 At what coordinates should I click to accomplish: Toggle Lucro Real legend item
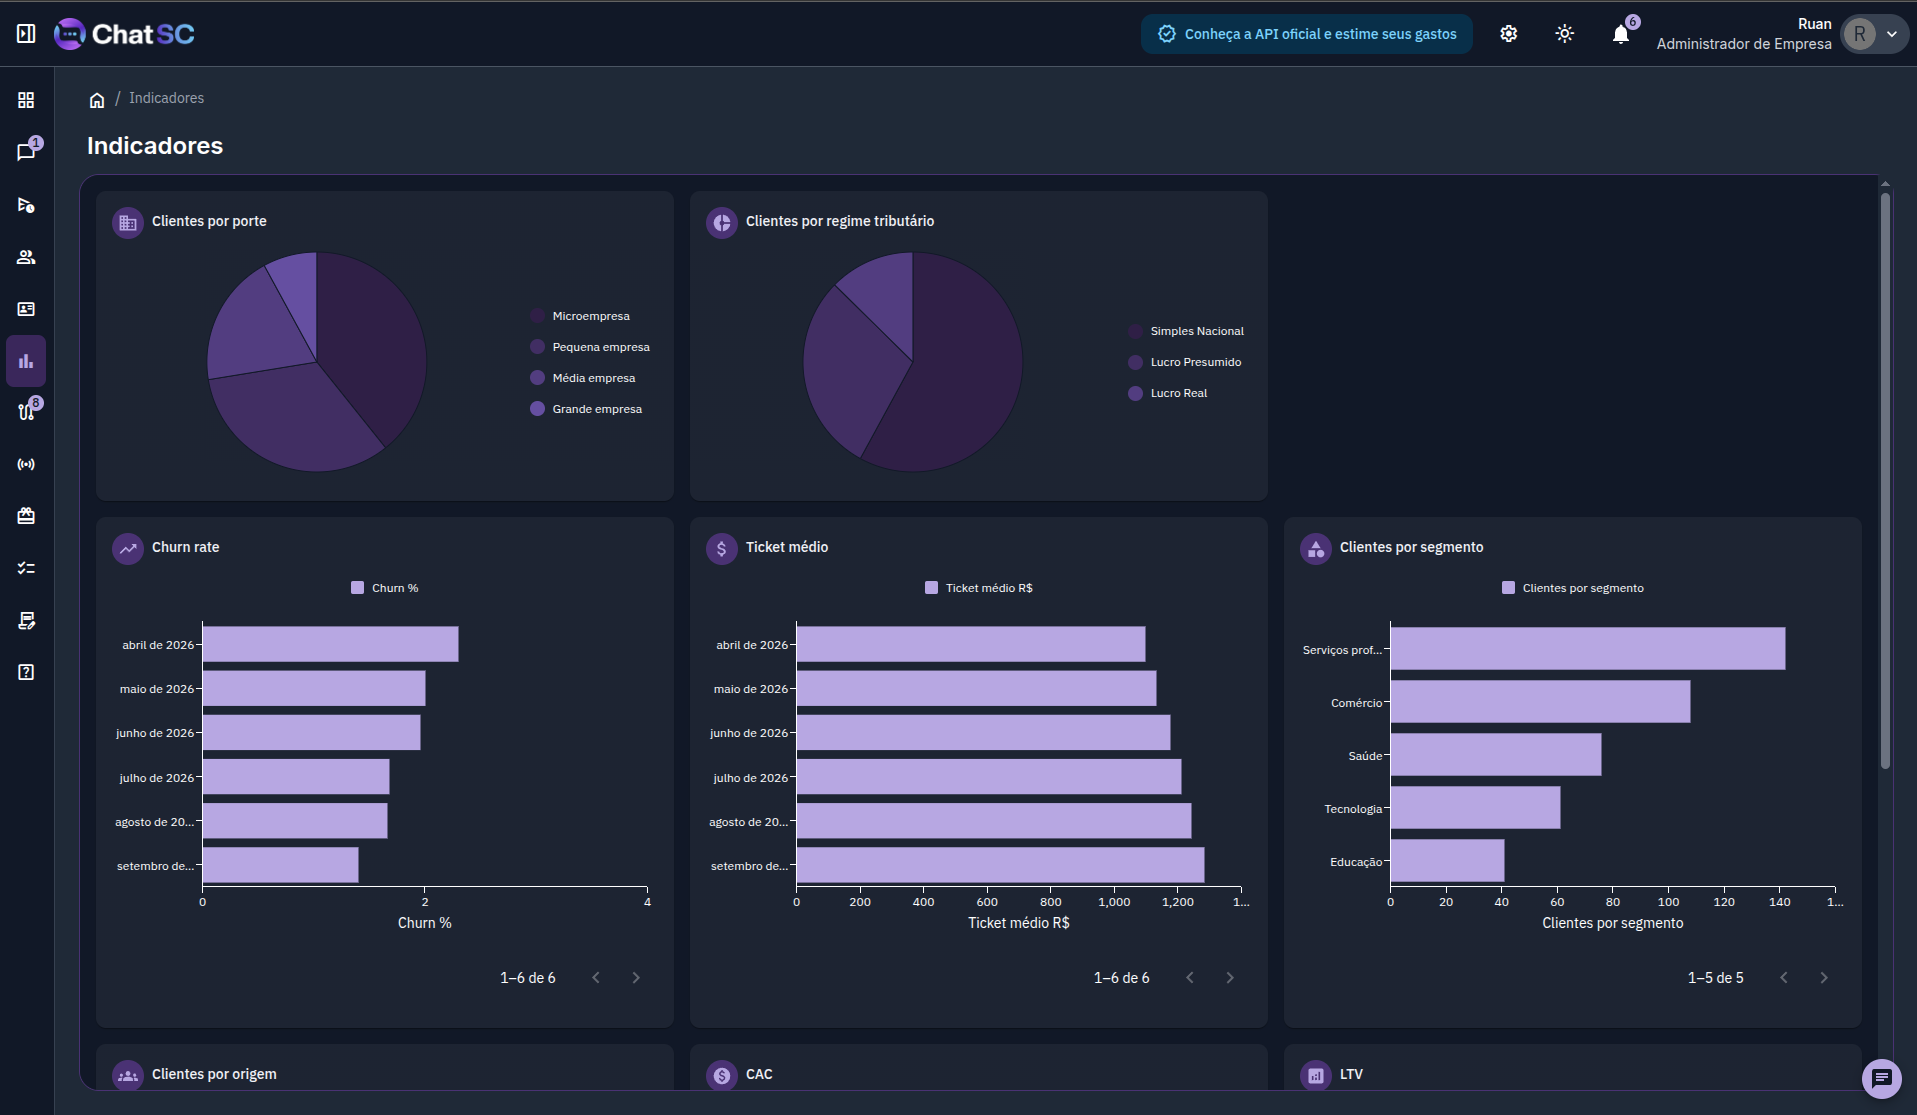click(x=1168, y=393)
